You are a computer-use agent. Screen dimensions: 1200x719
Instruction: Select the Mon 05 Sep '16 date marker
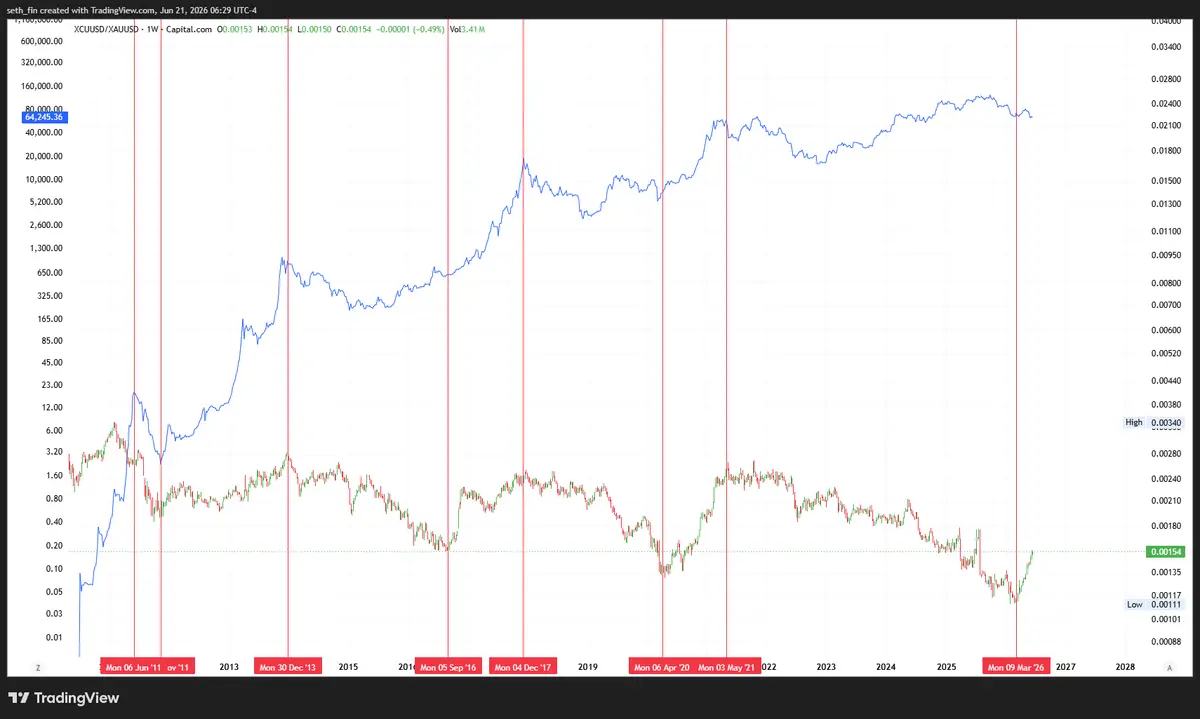(x=448, y=666)
